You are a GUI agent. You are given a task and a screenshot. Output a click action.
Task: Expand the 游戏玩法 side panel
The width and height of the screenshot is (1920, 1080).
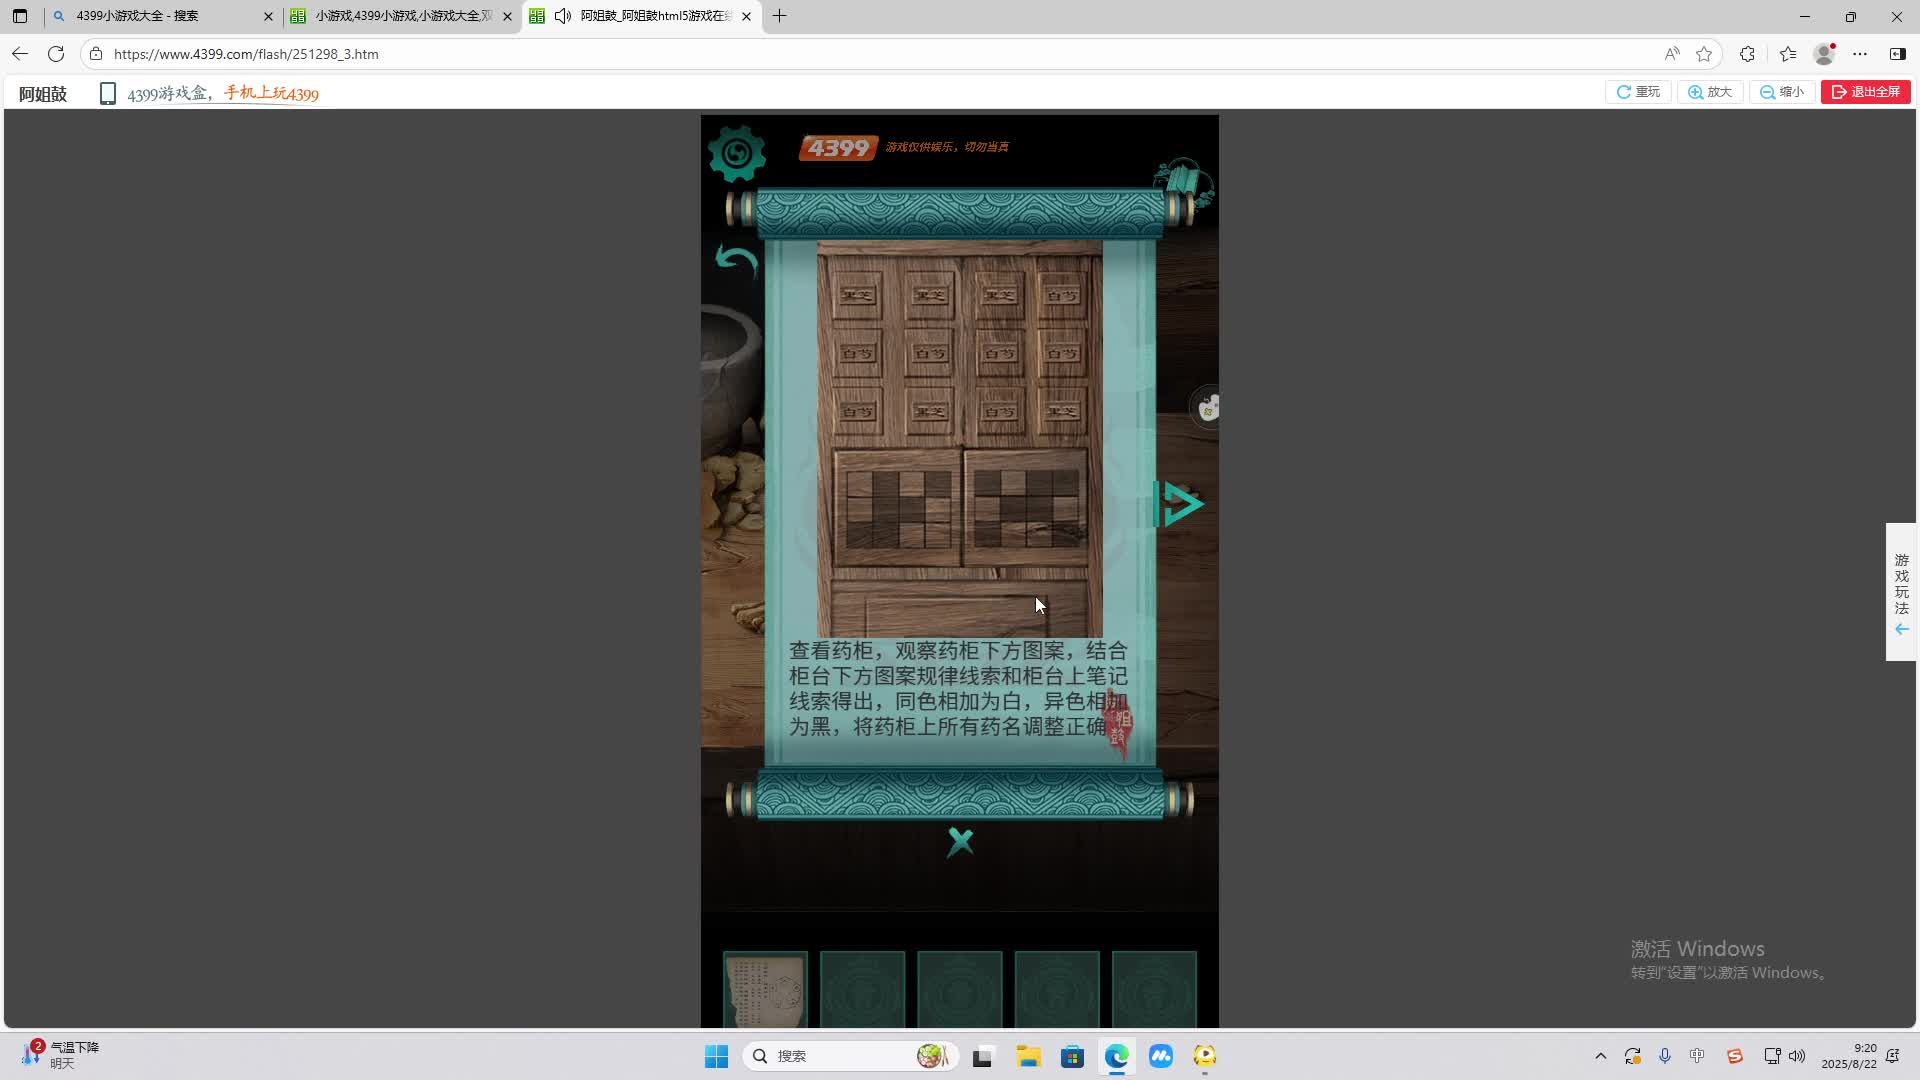click(x=1901, y=592)
